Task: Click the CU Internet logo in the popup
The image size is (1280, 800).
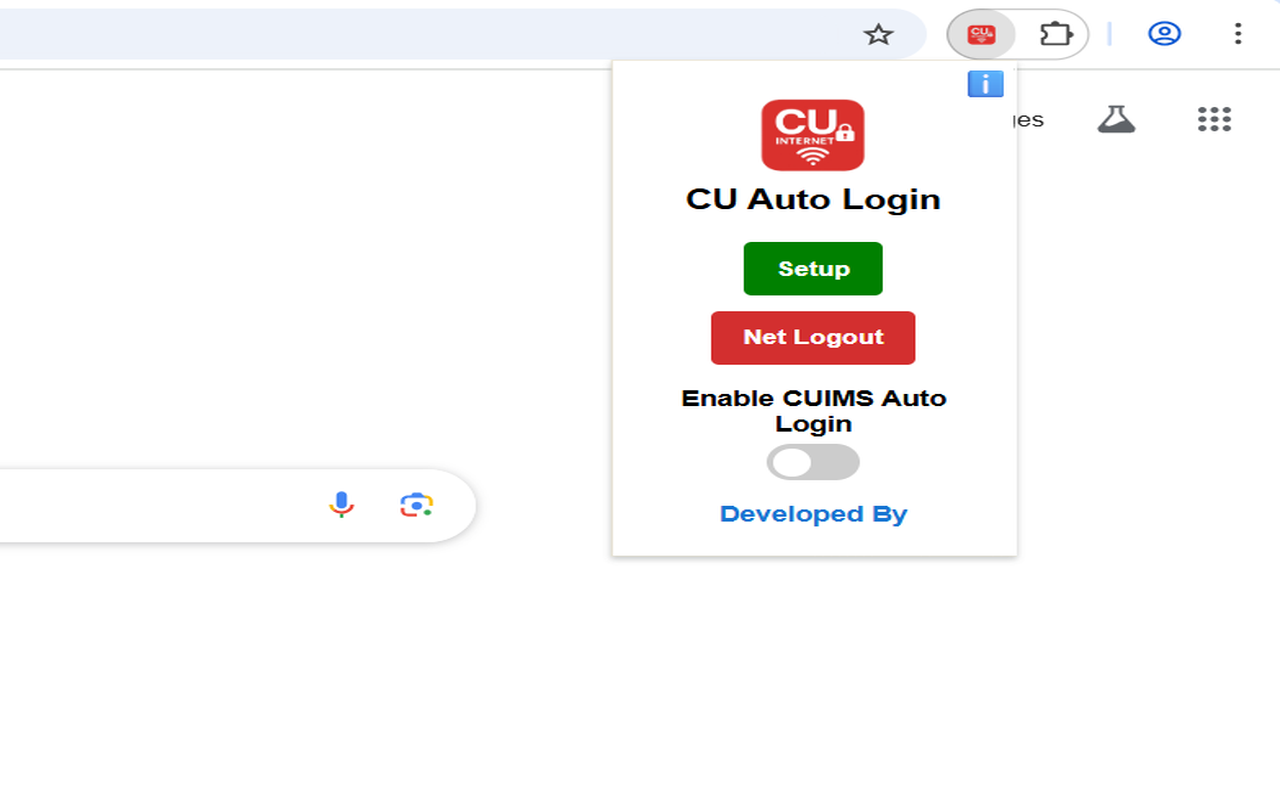Action: [813, 135]
